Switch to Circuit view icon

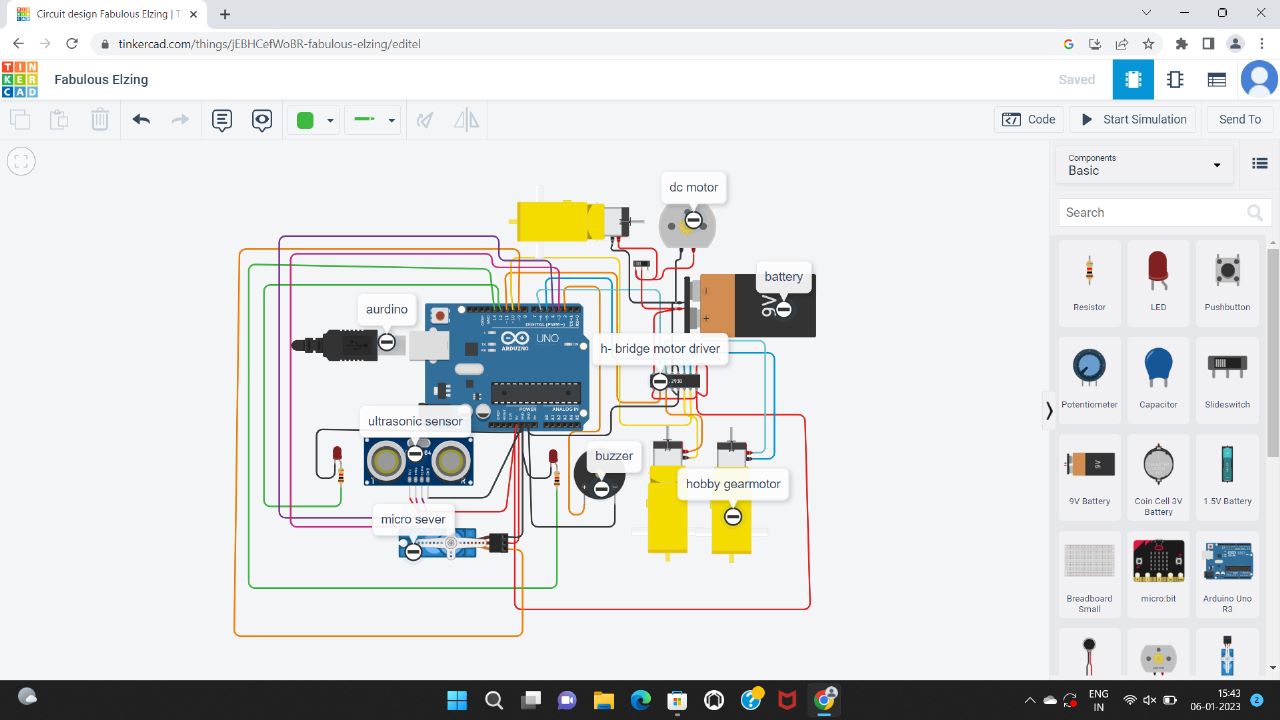coord(1133,80)
